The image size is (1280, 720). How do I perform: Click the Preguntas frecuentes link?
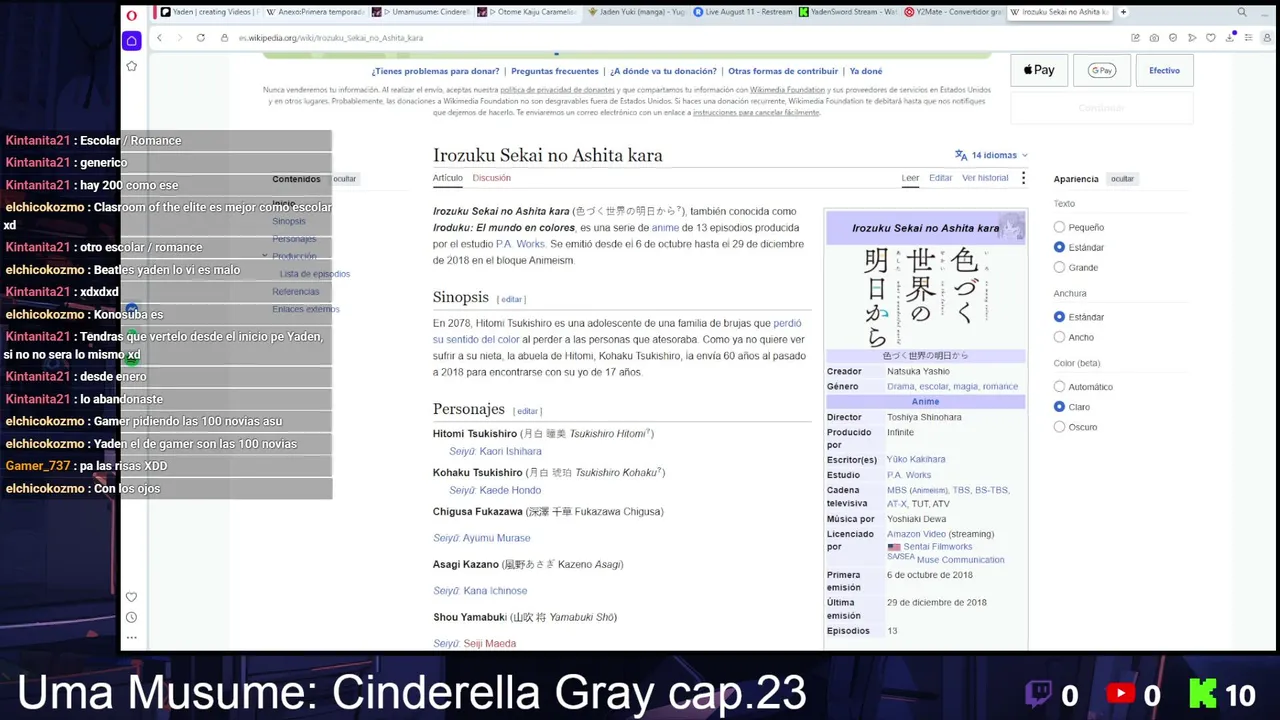pyautogui.click(x=555, y=71)
